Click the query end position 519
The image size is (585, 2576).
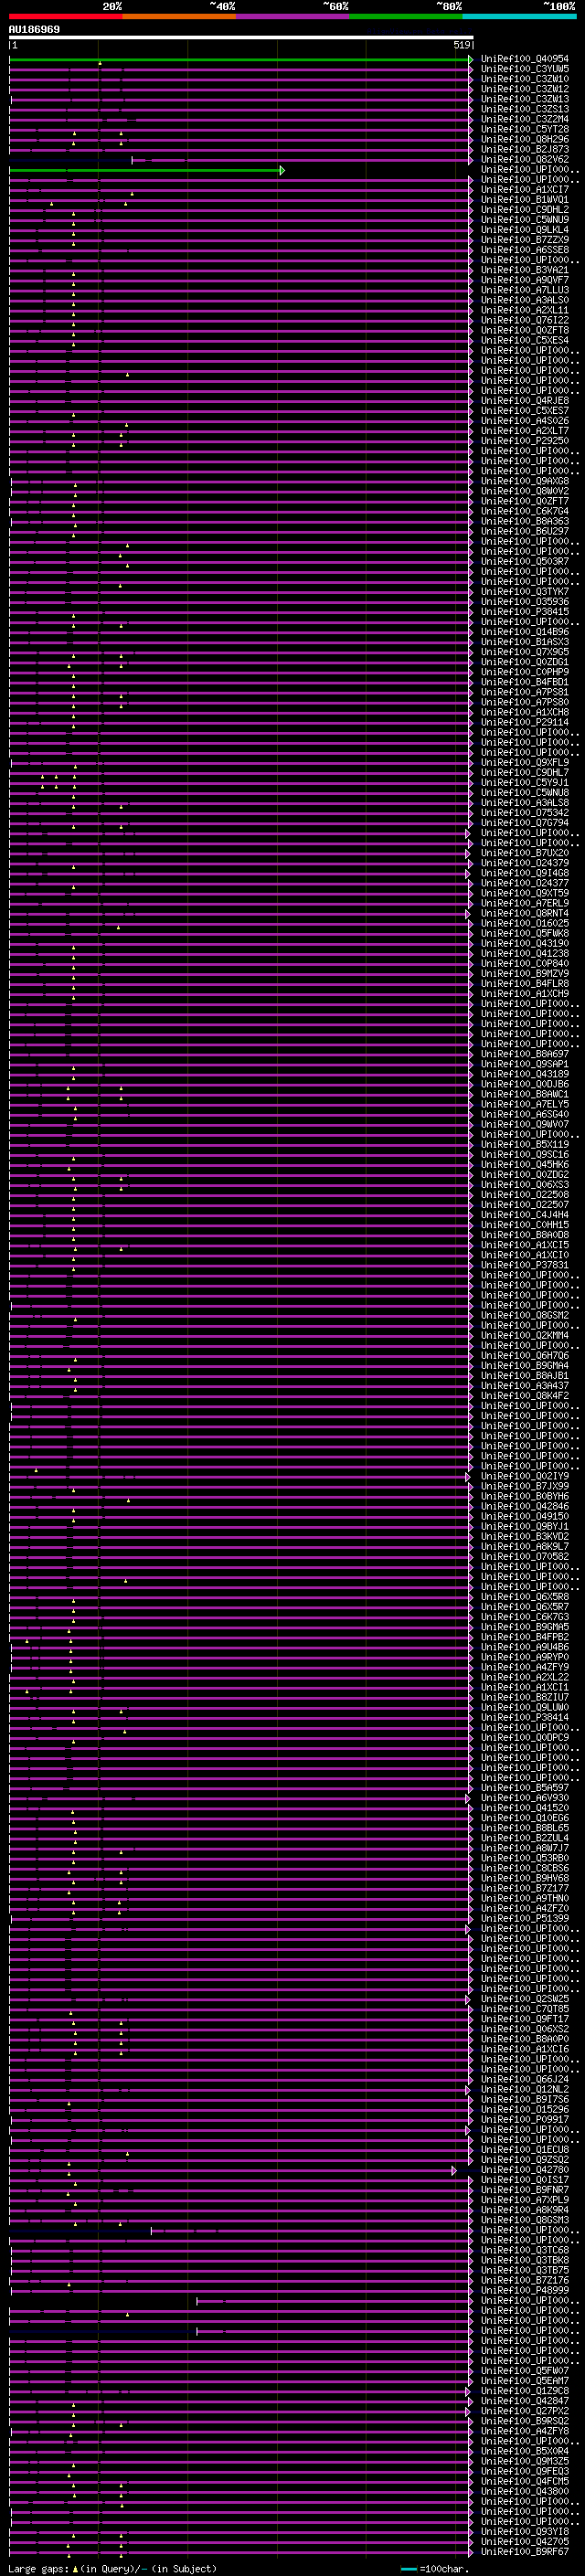tap(461, 45)
